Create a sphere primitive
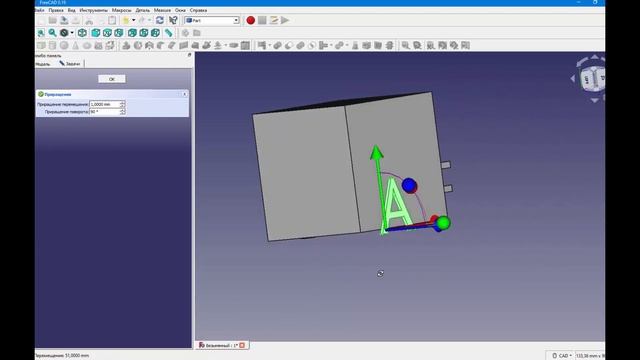This screenshot has height=360, width=640. (64, 46)
